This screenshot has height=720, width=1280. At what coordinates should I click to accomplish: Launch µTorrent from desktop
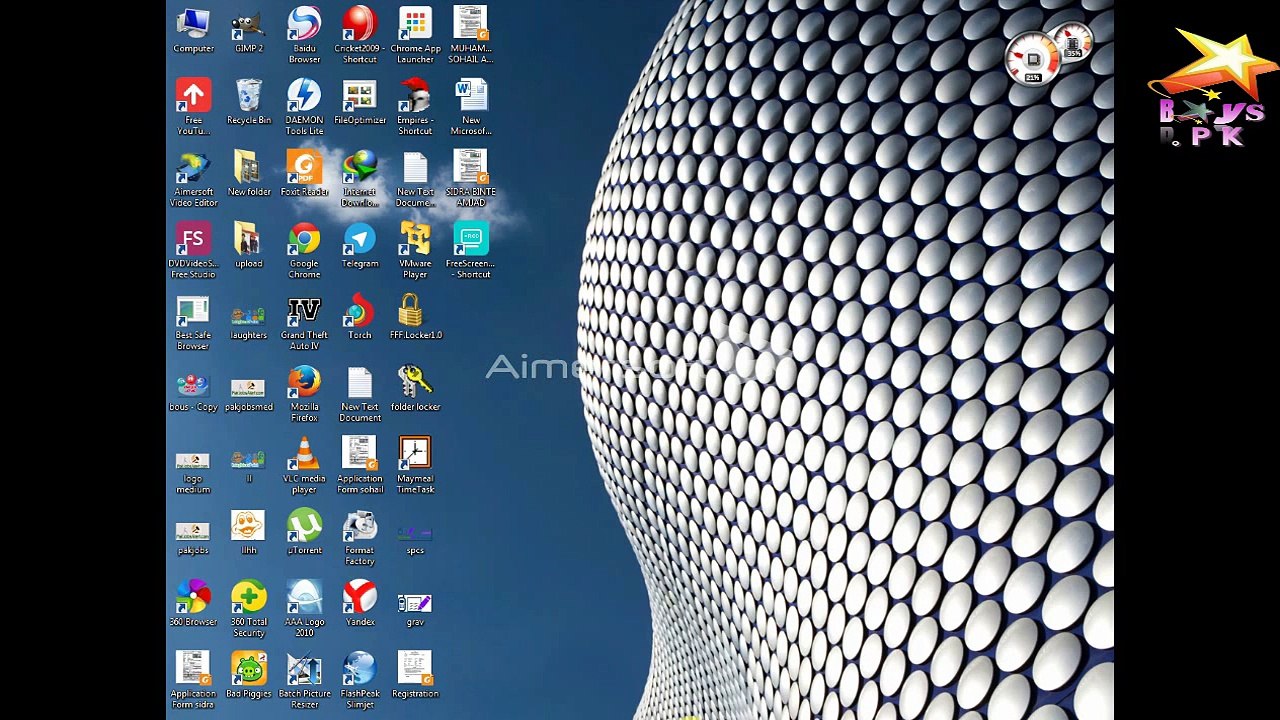click(304, 532)
